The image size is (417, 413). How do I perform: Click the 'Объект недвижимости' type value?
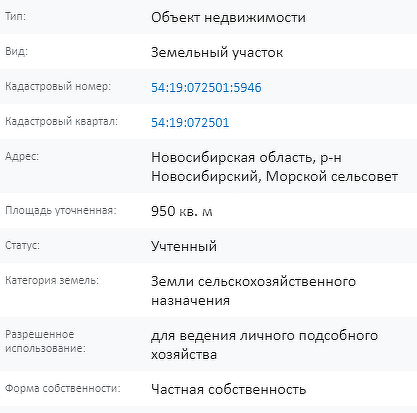[x=228, y=17]
